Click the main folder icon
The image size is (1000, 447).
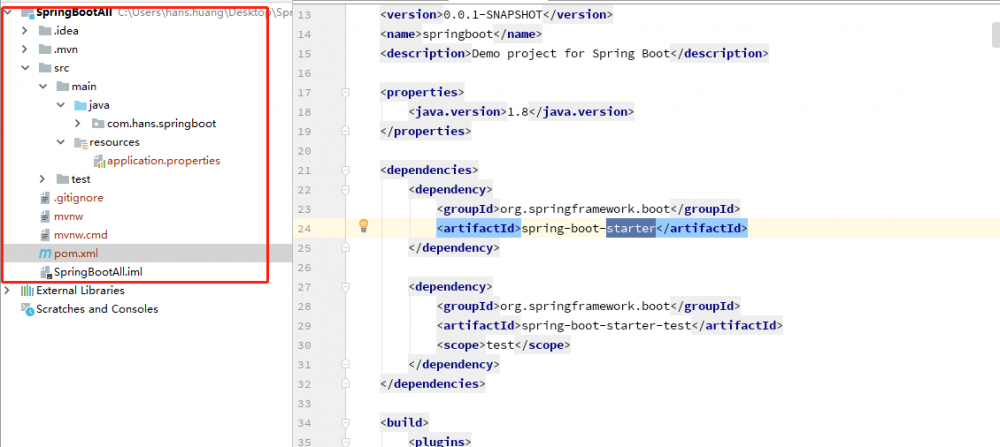pyautogui.click(x=62, y=86)
